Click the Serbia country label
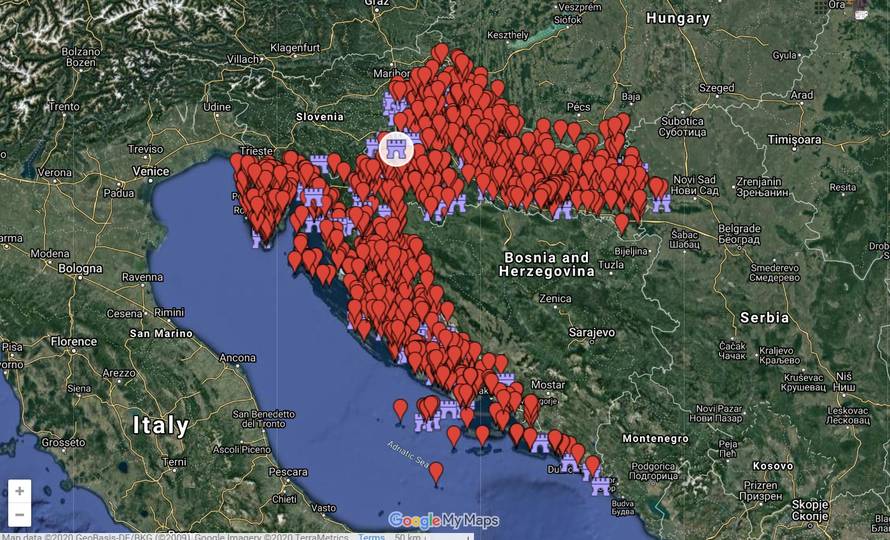 pos(764,317)
